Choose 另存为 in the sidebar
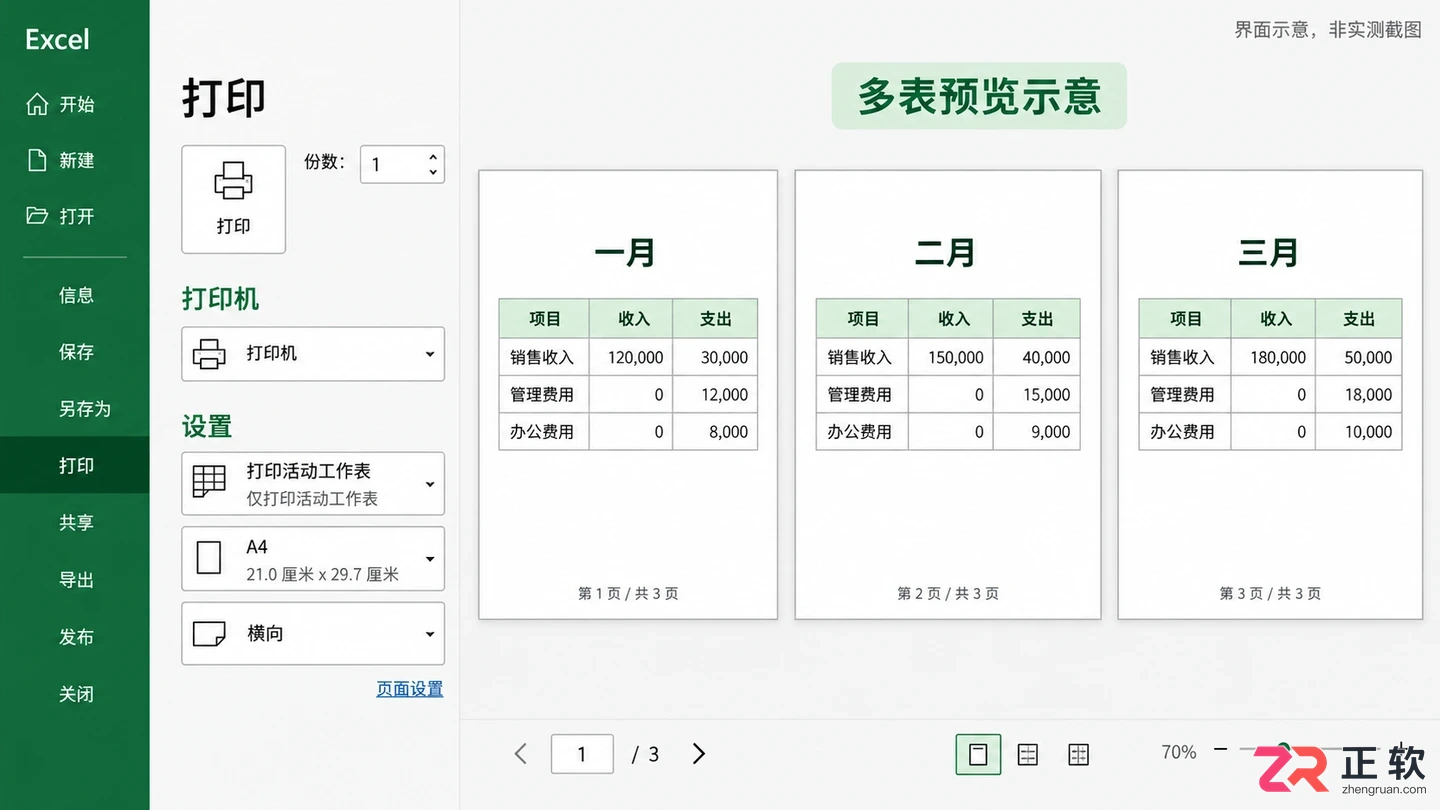Viewport: 1440px width, 810px height. click(x=84, y=408)
